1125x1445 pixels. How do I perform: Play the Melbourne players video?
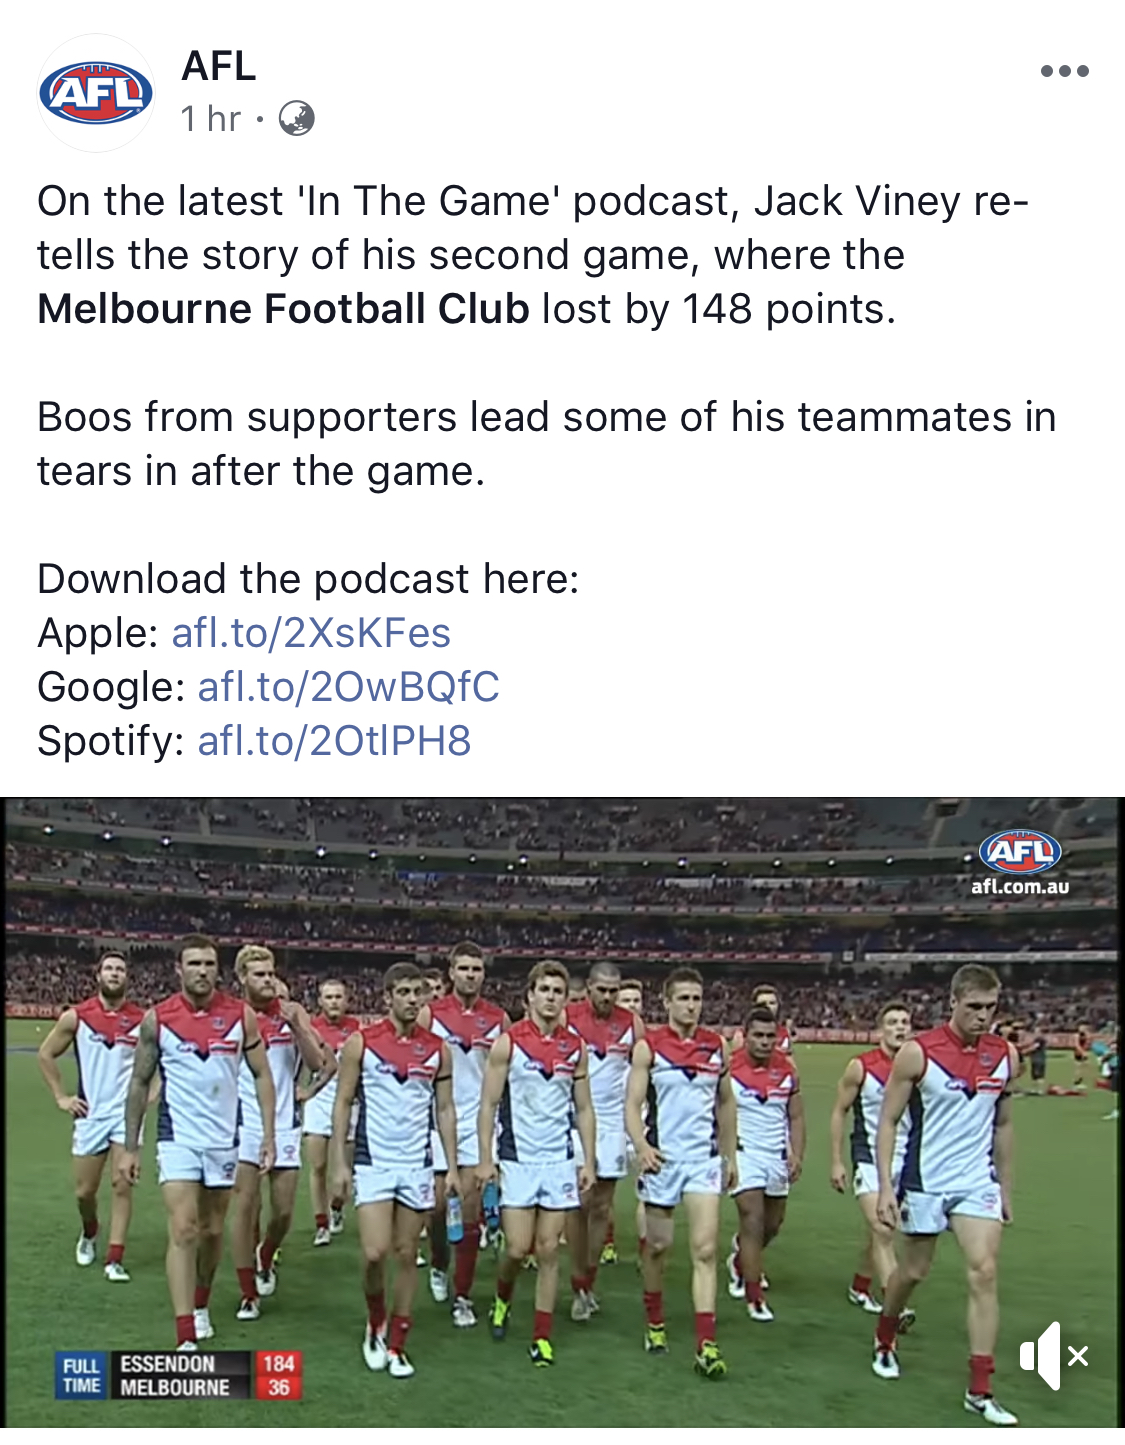click(562, 1112)
